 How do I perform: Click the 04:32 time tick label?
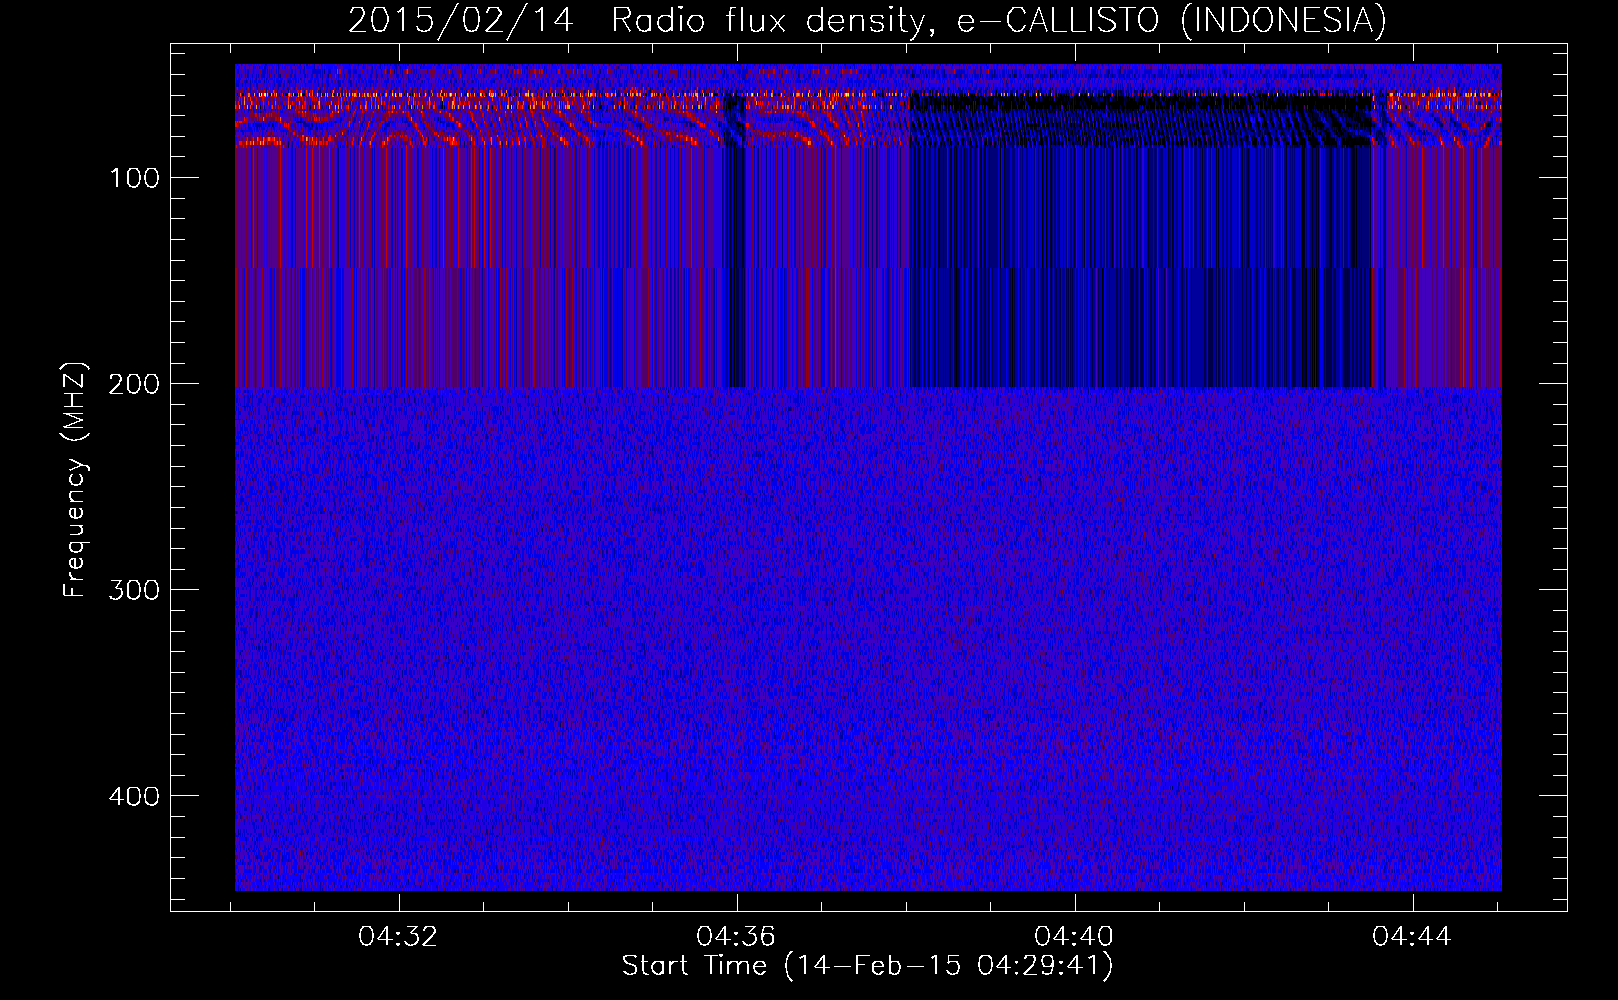pos(398,937)
